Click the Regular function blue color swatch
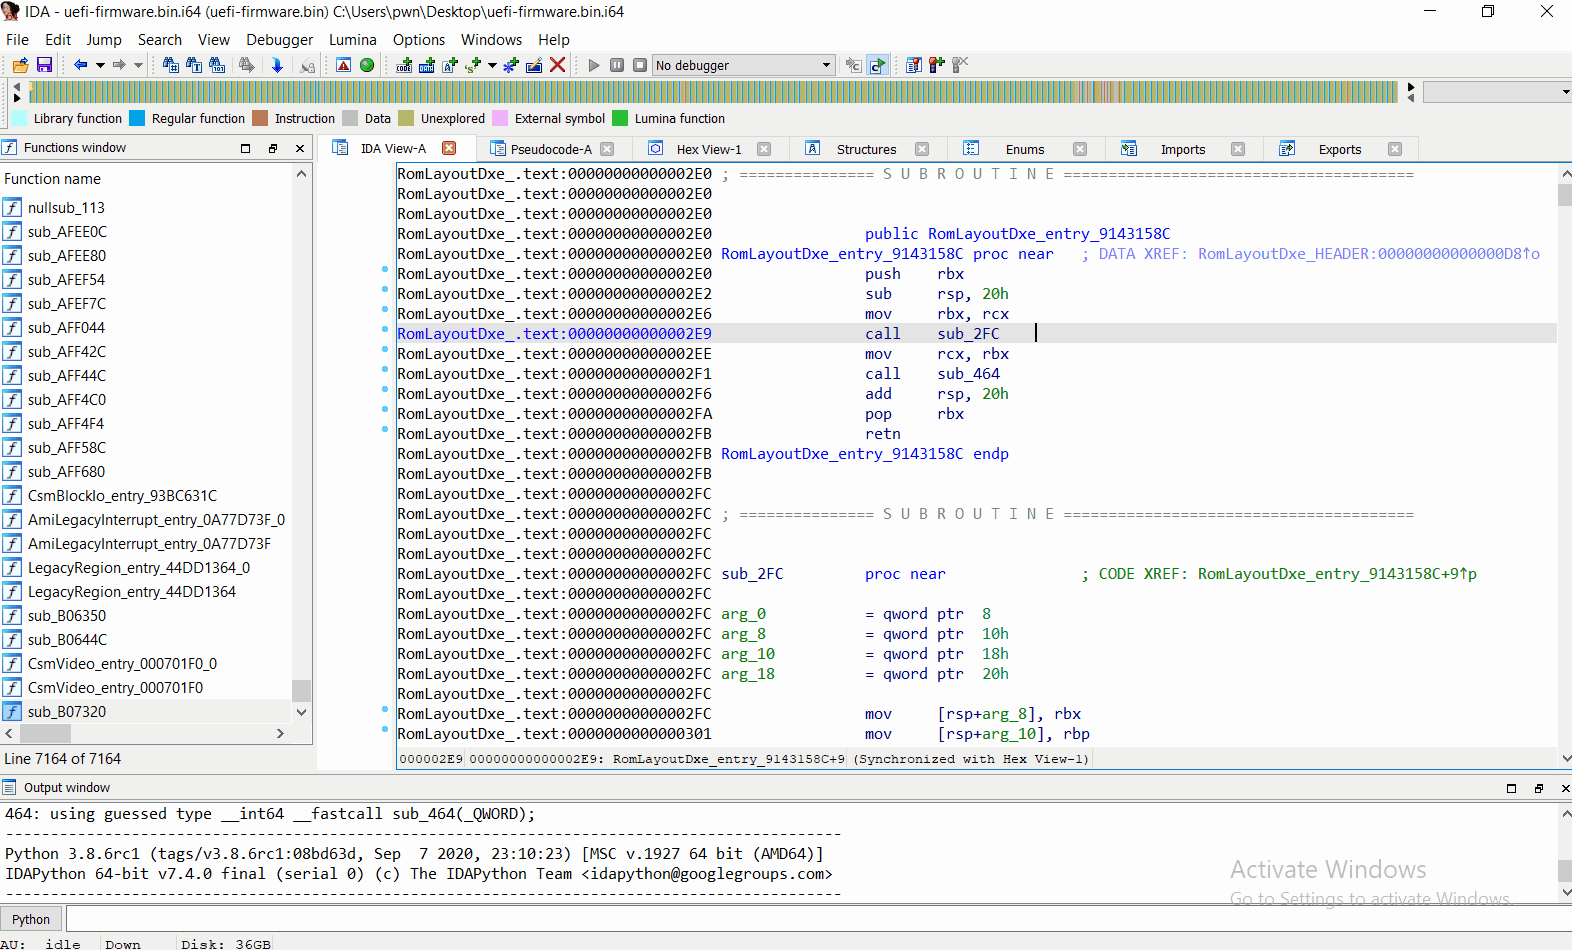The width and height of the screenshot is (1572, 950). [138, 118]
